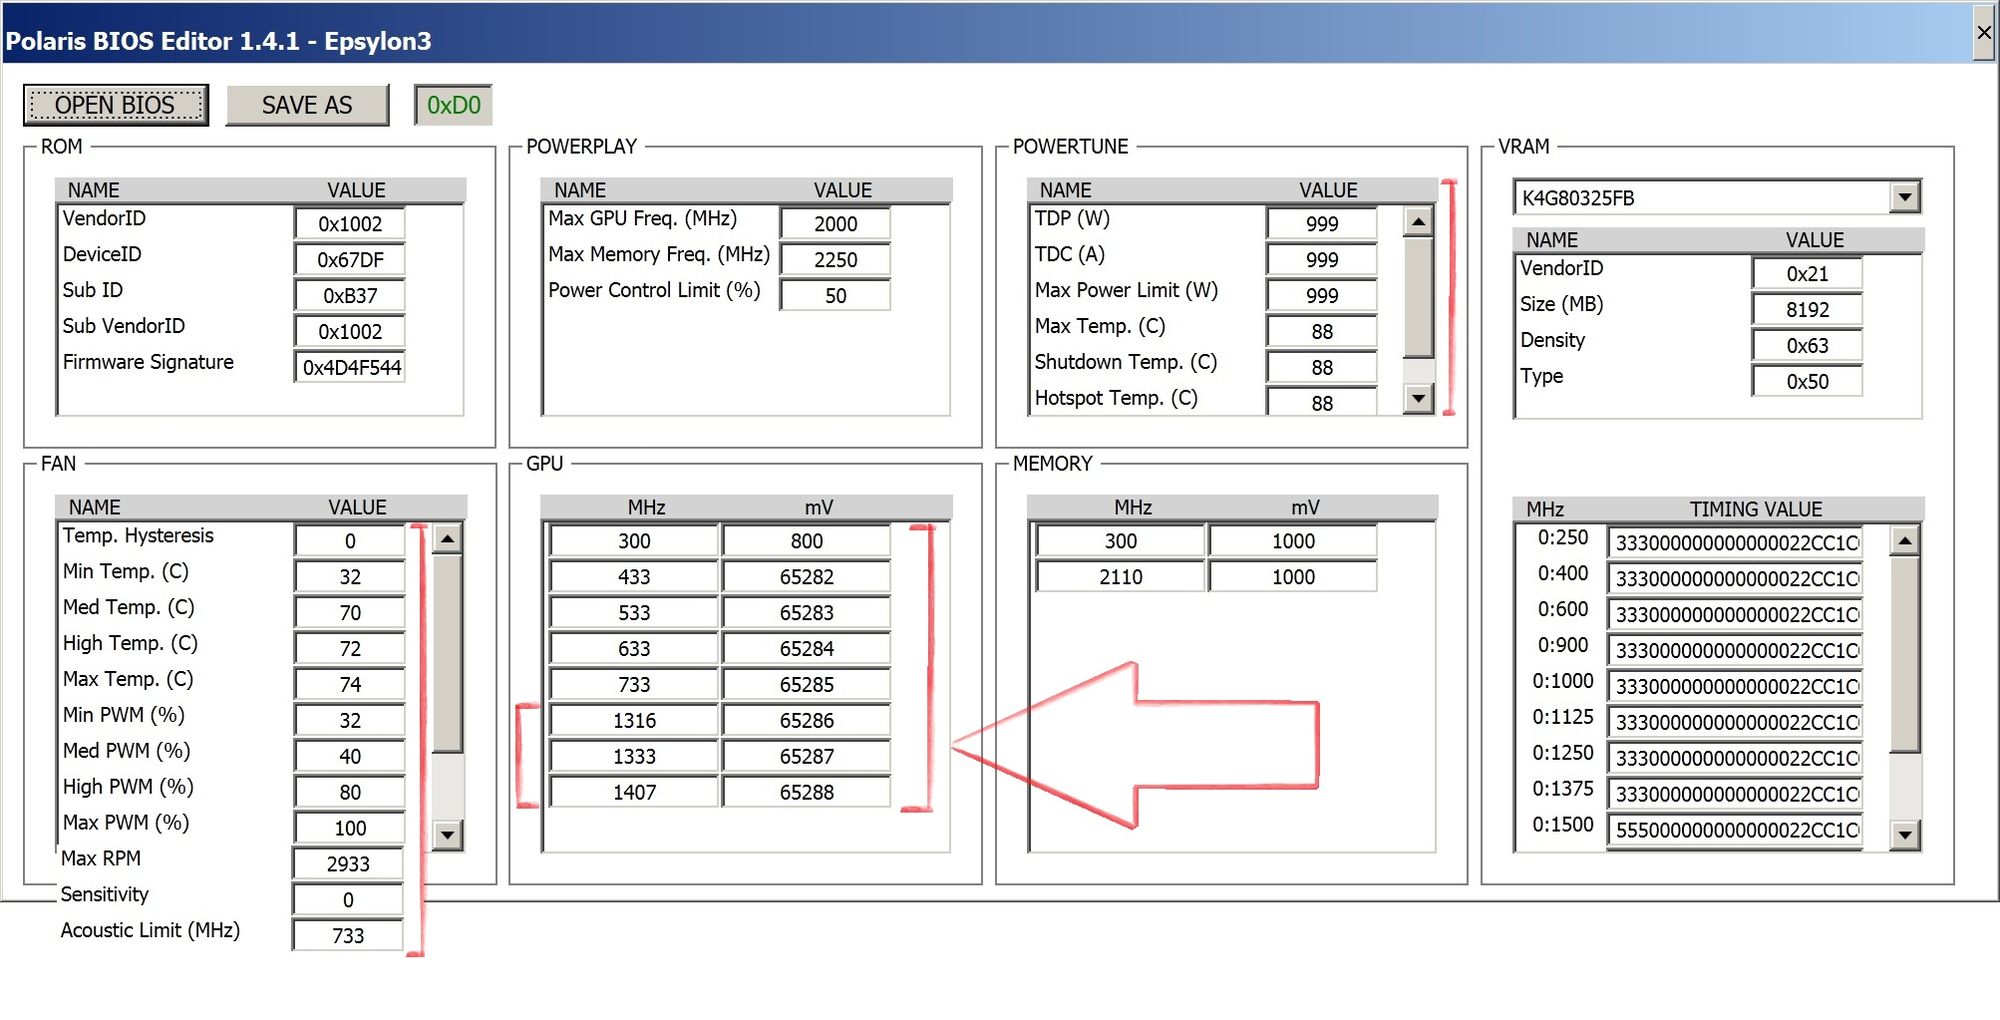Edit the Shutdown Temp. (C) value
Image resolution: width=2000 pixels, height=1020 pixels.
pos(1321,367)
